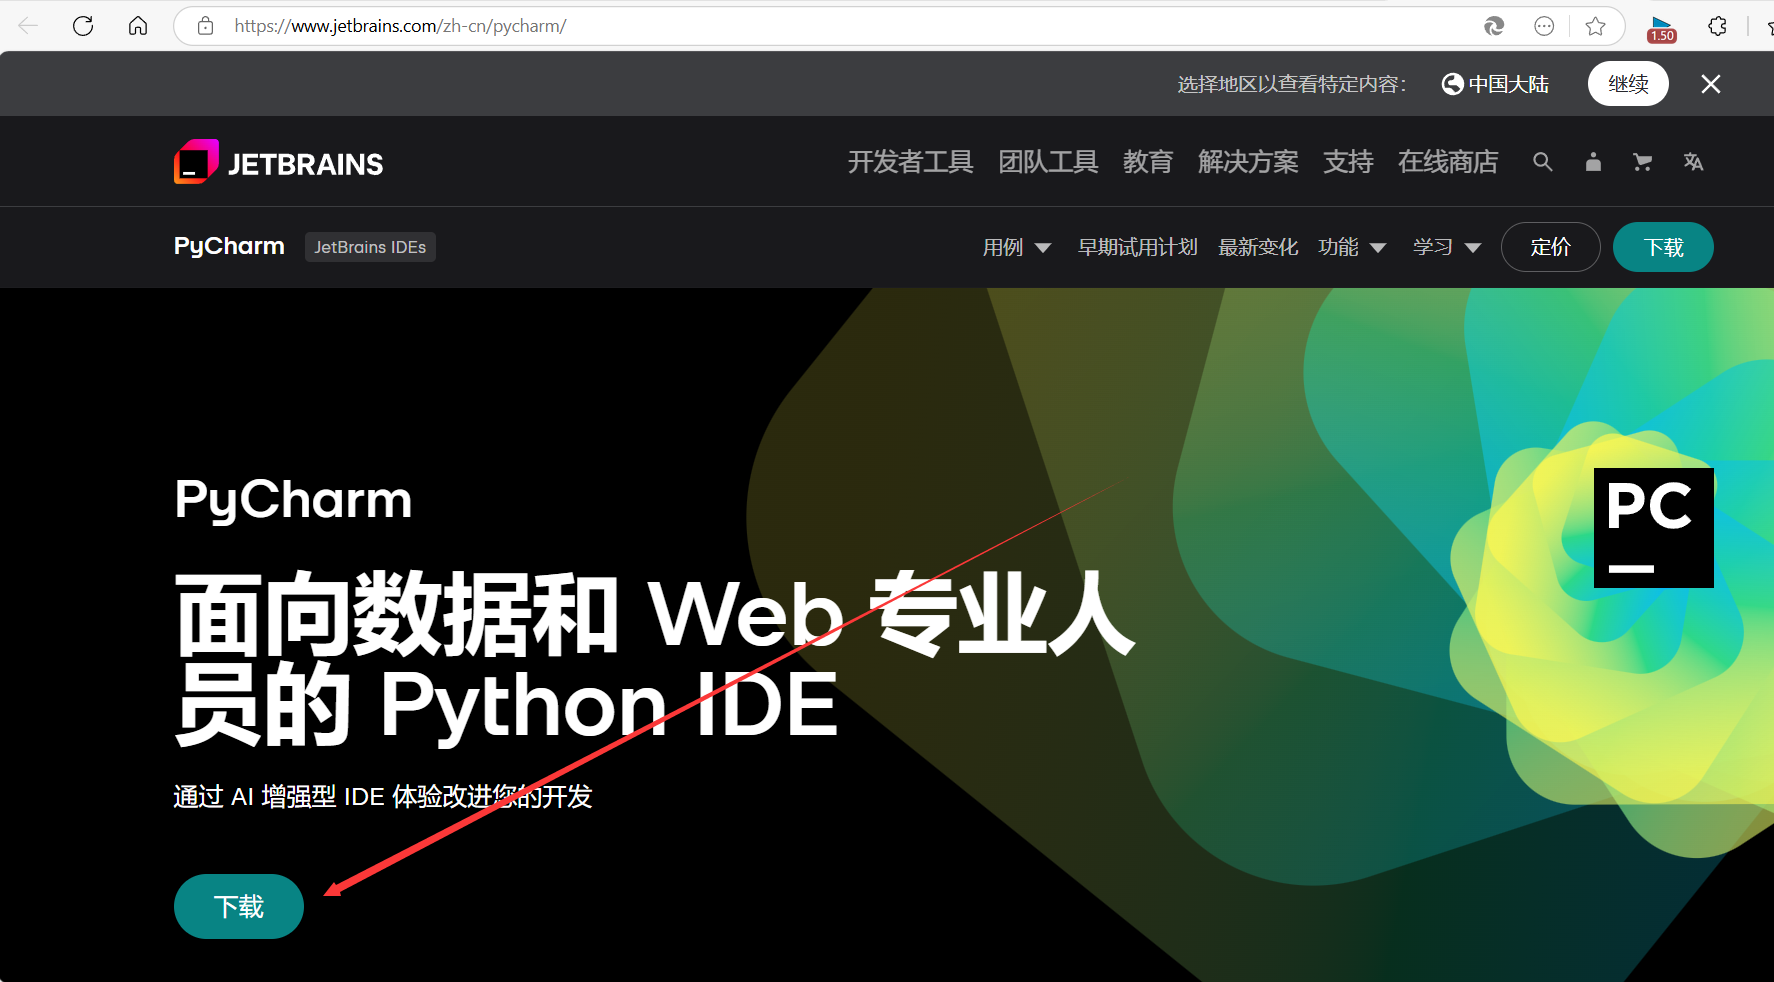Open the shopping cart icon
Screen dimensions: 1774x982
1642,162
